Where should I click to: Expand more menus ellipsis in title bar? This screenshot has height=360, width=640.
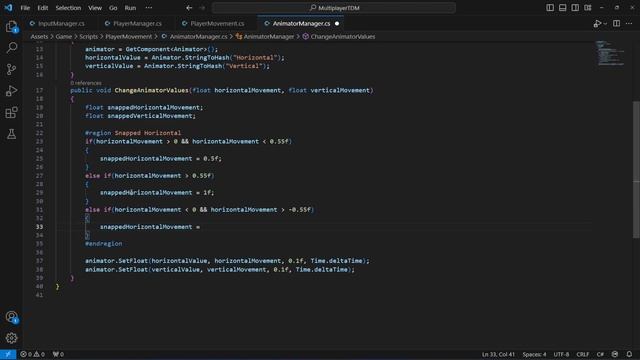point(149,8)
